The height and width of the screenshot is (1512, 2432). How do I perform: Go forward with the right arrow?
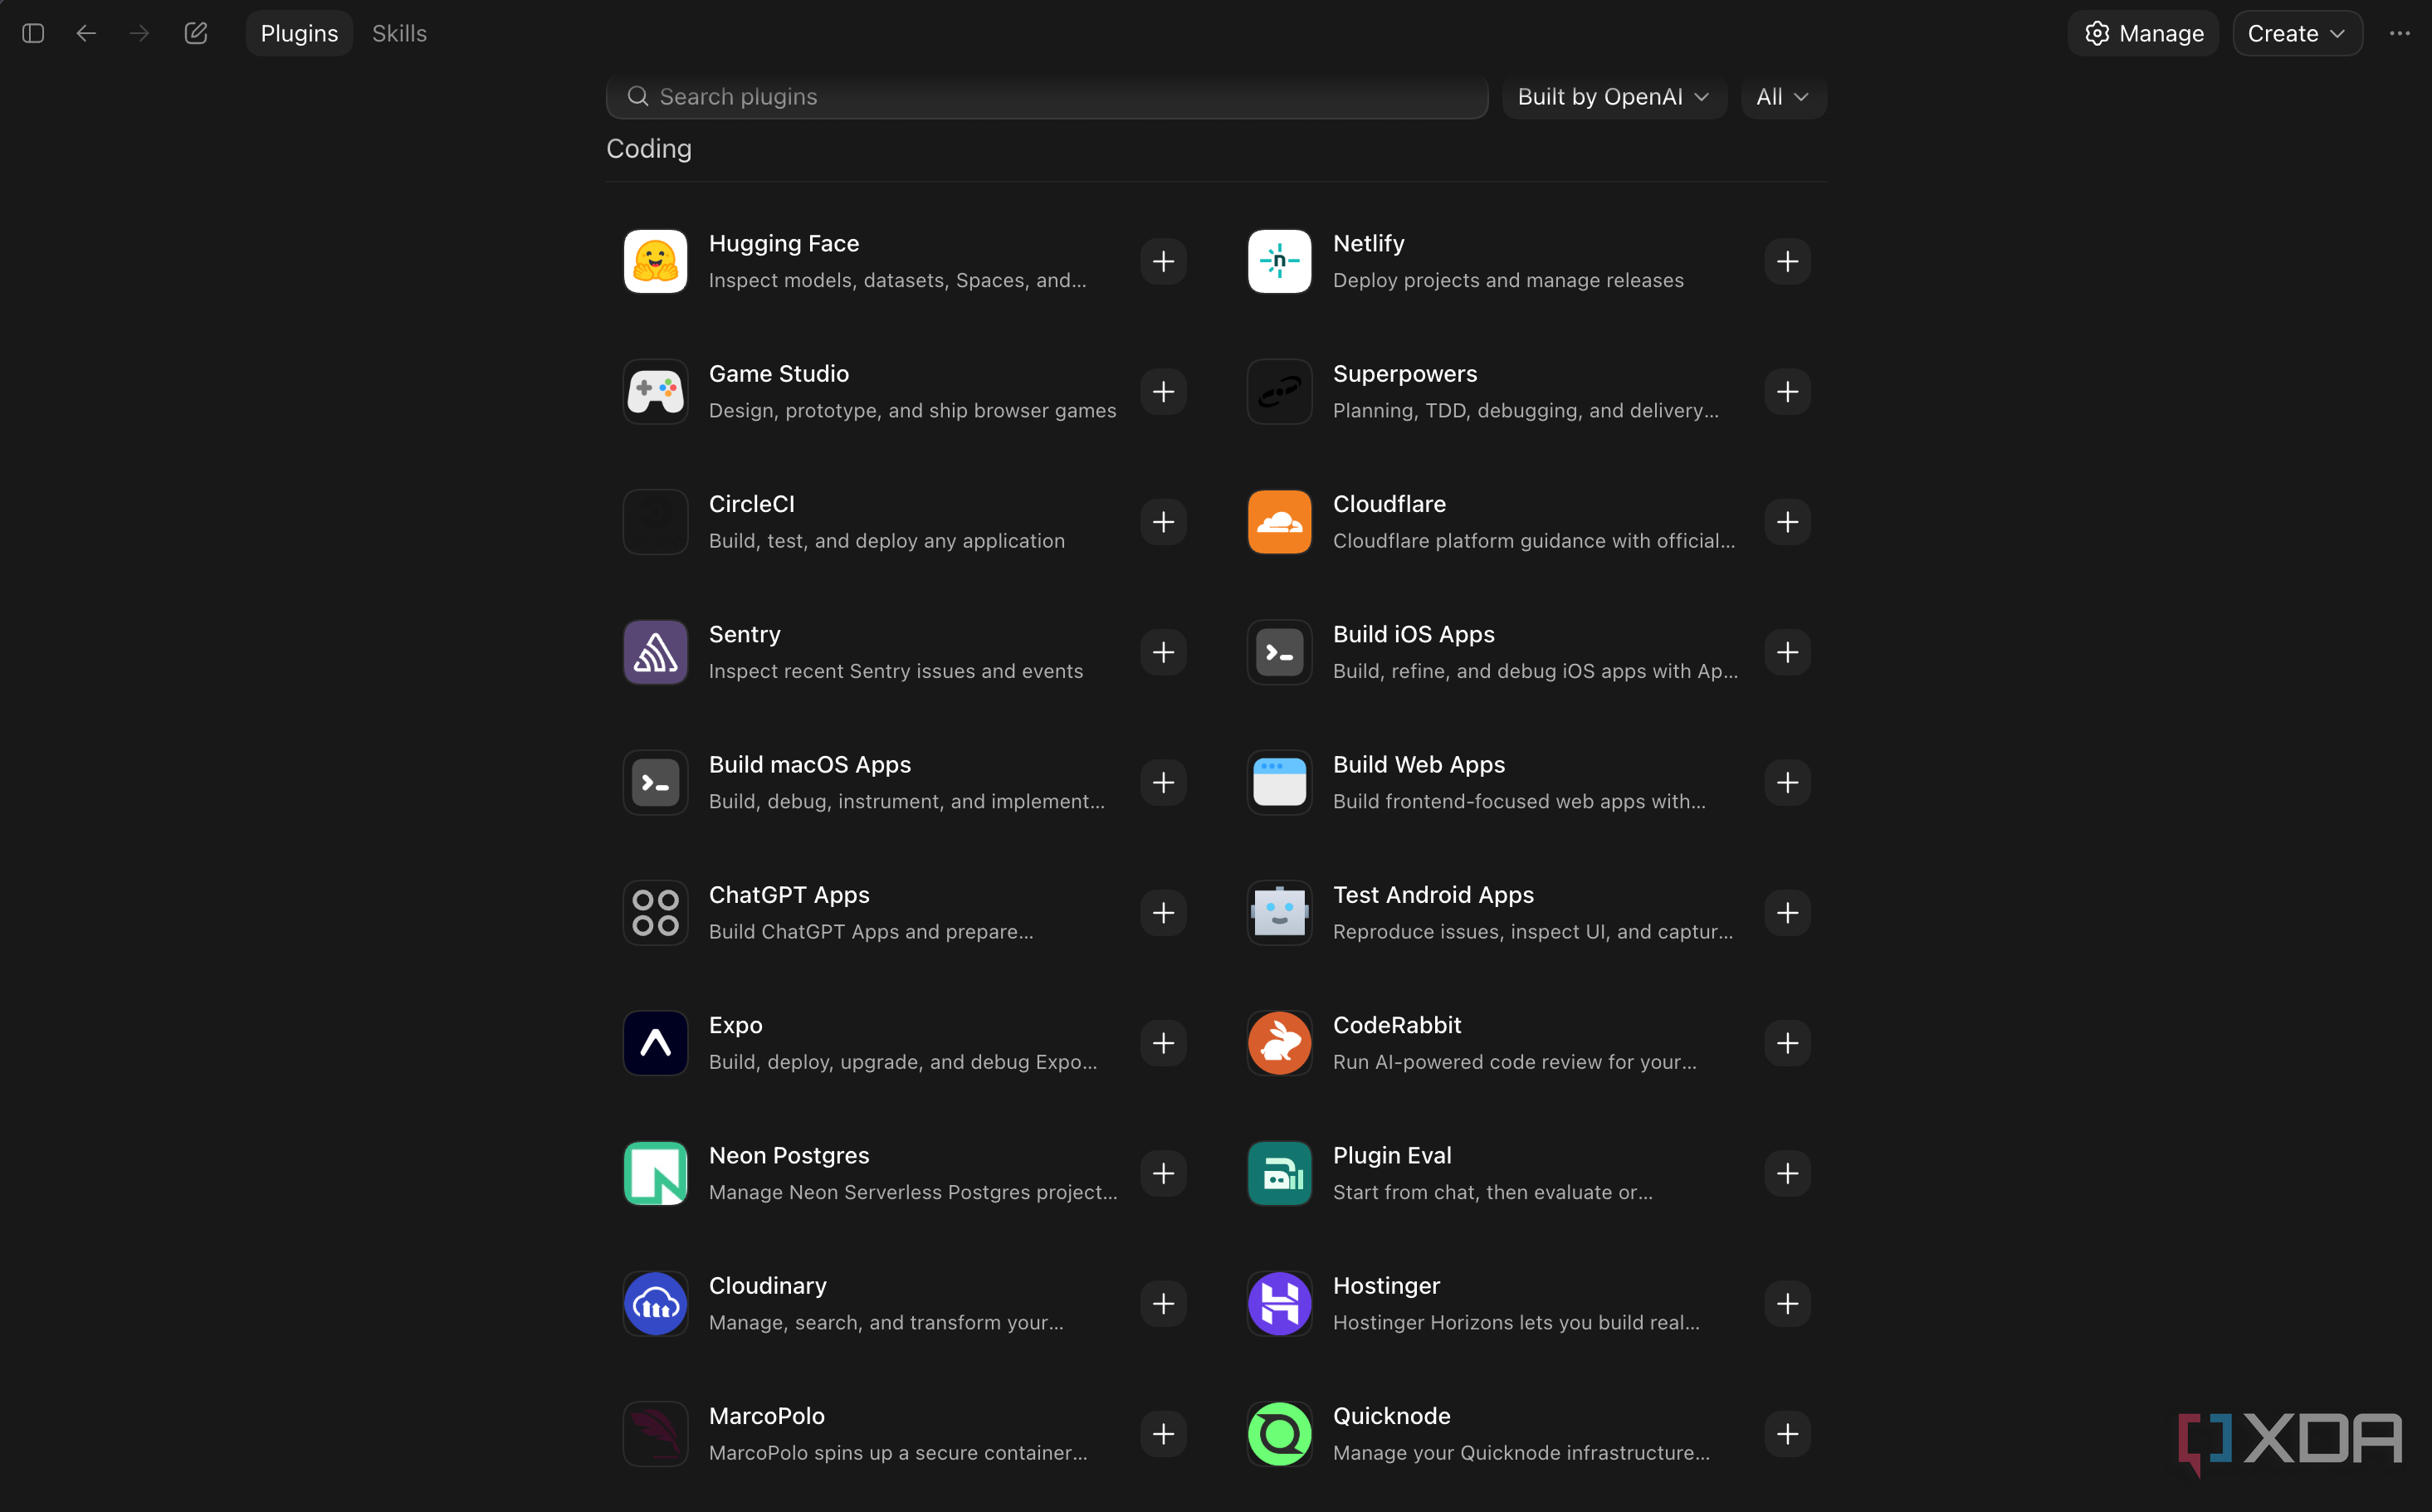[x=139, y=33]
